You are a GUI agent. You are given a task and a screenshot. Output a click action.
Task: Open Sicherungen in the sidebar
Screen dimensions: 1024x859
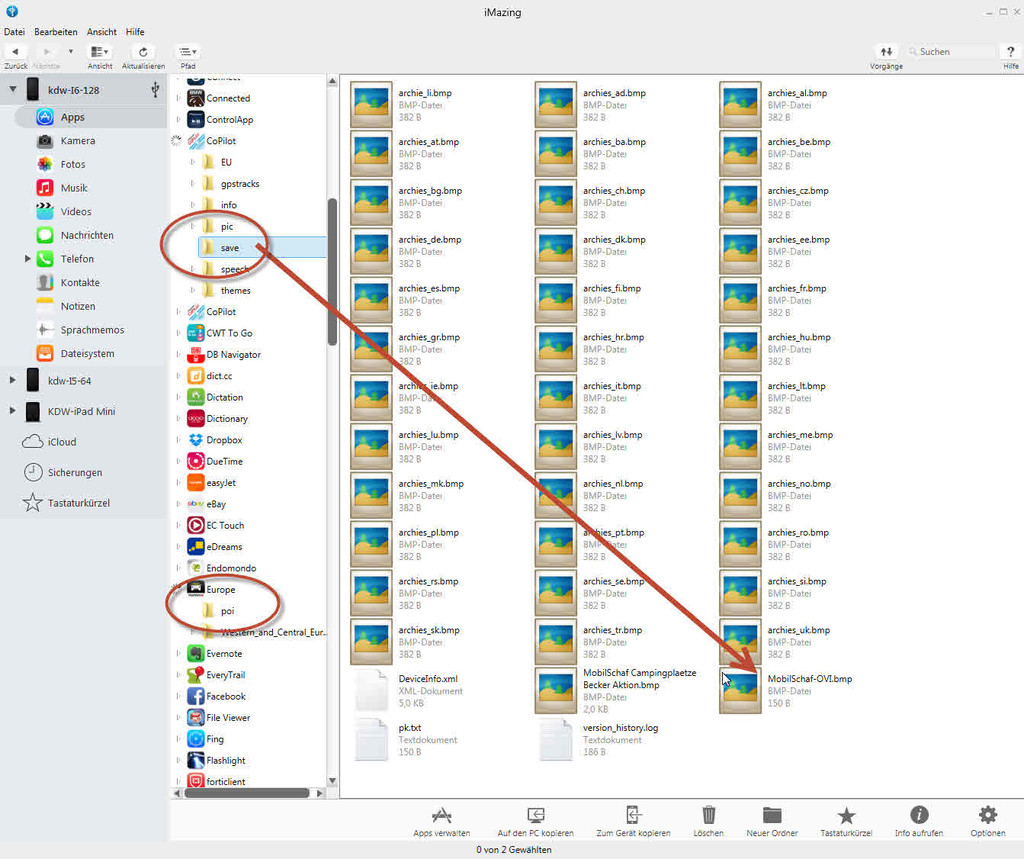75,472
